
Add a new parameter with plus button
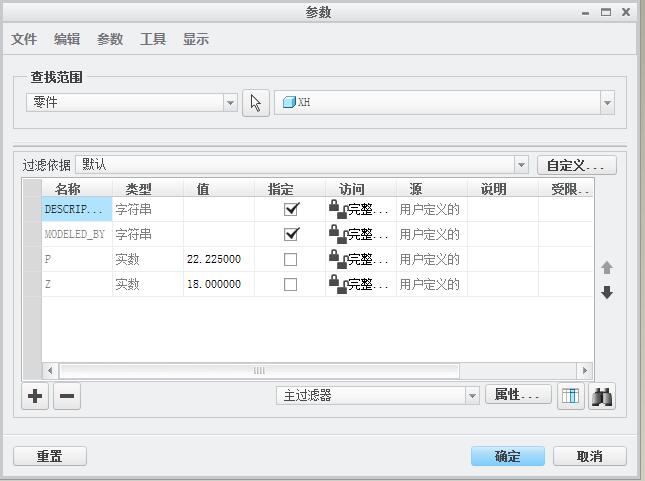click(35, 396)
